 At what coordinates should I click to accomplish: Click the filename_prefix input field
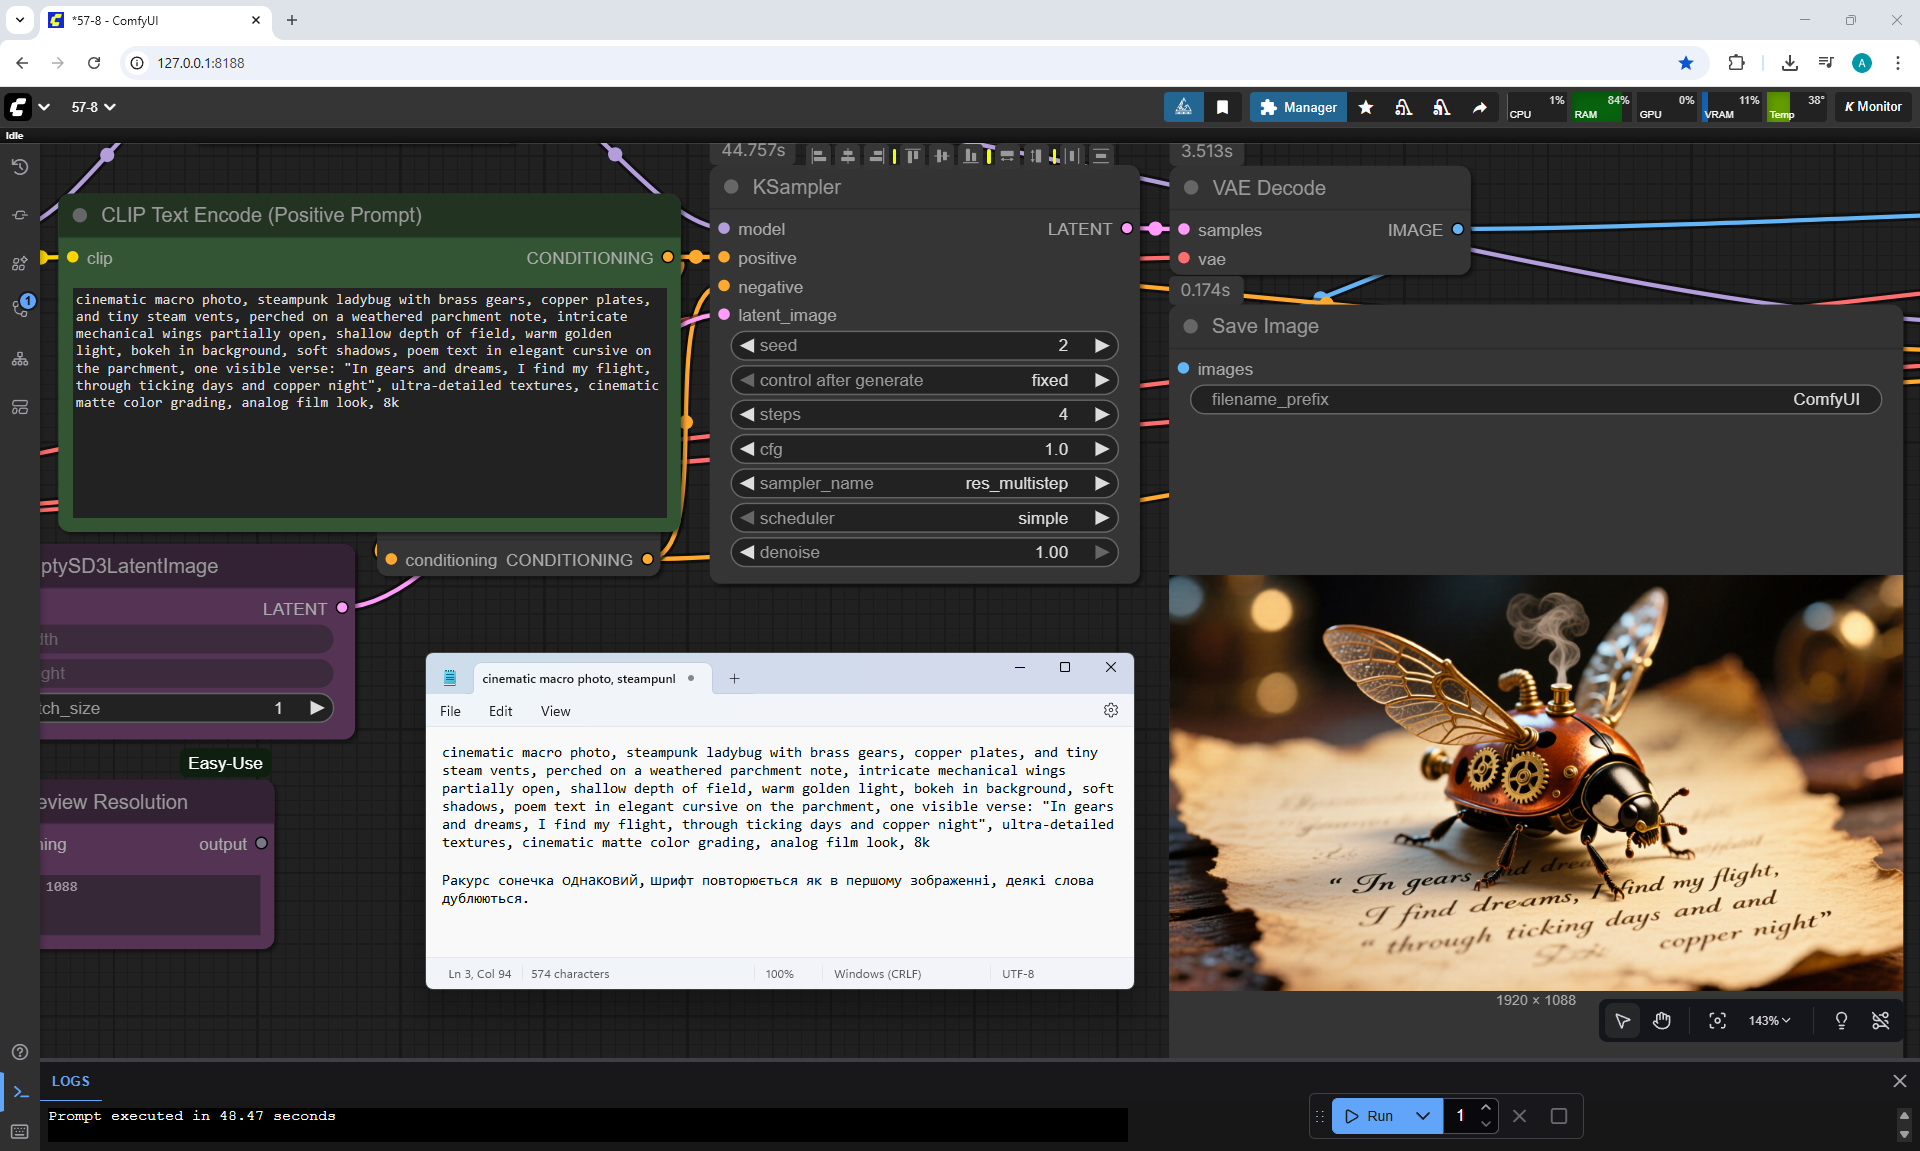tap(1535, 399)
